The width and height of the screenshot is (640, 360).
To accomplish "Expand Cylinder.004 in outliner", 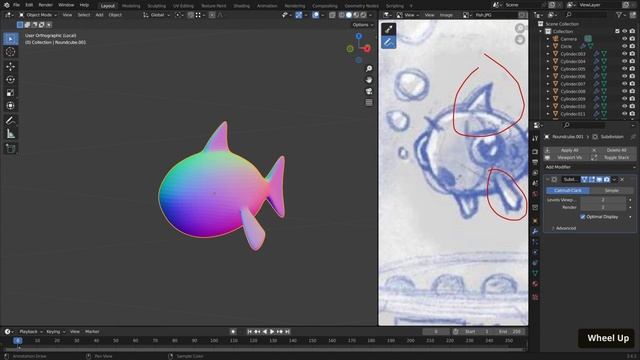I will (548, 61).
